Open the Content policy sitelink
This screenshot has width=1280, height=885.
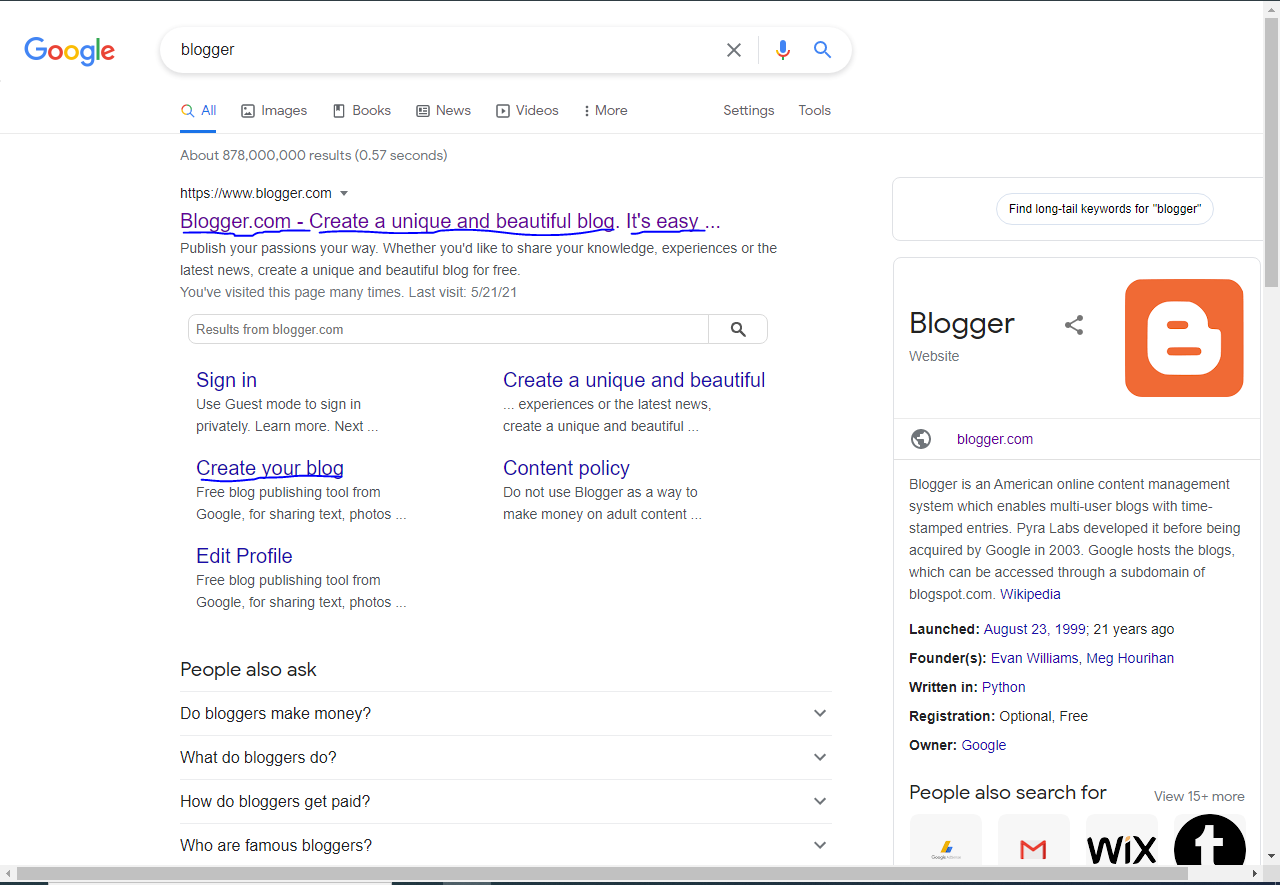tap(566, 468)
